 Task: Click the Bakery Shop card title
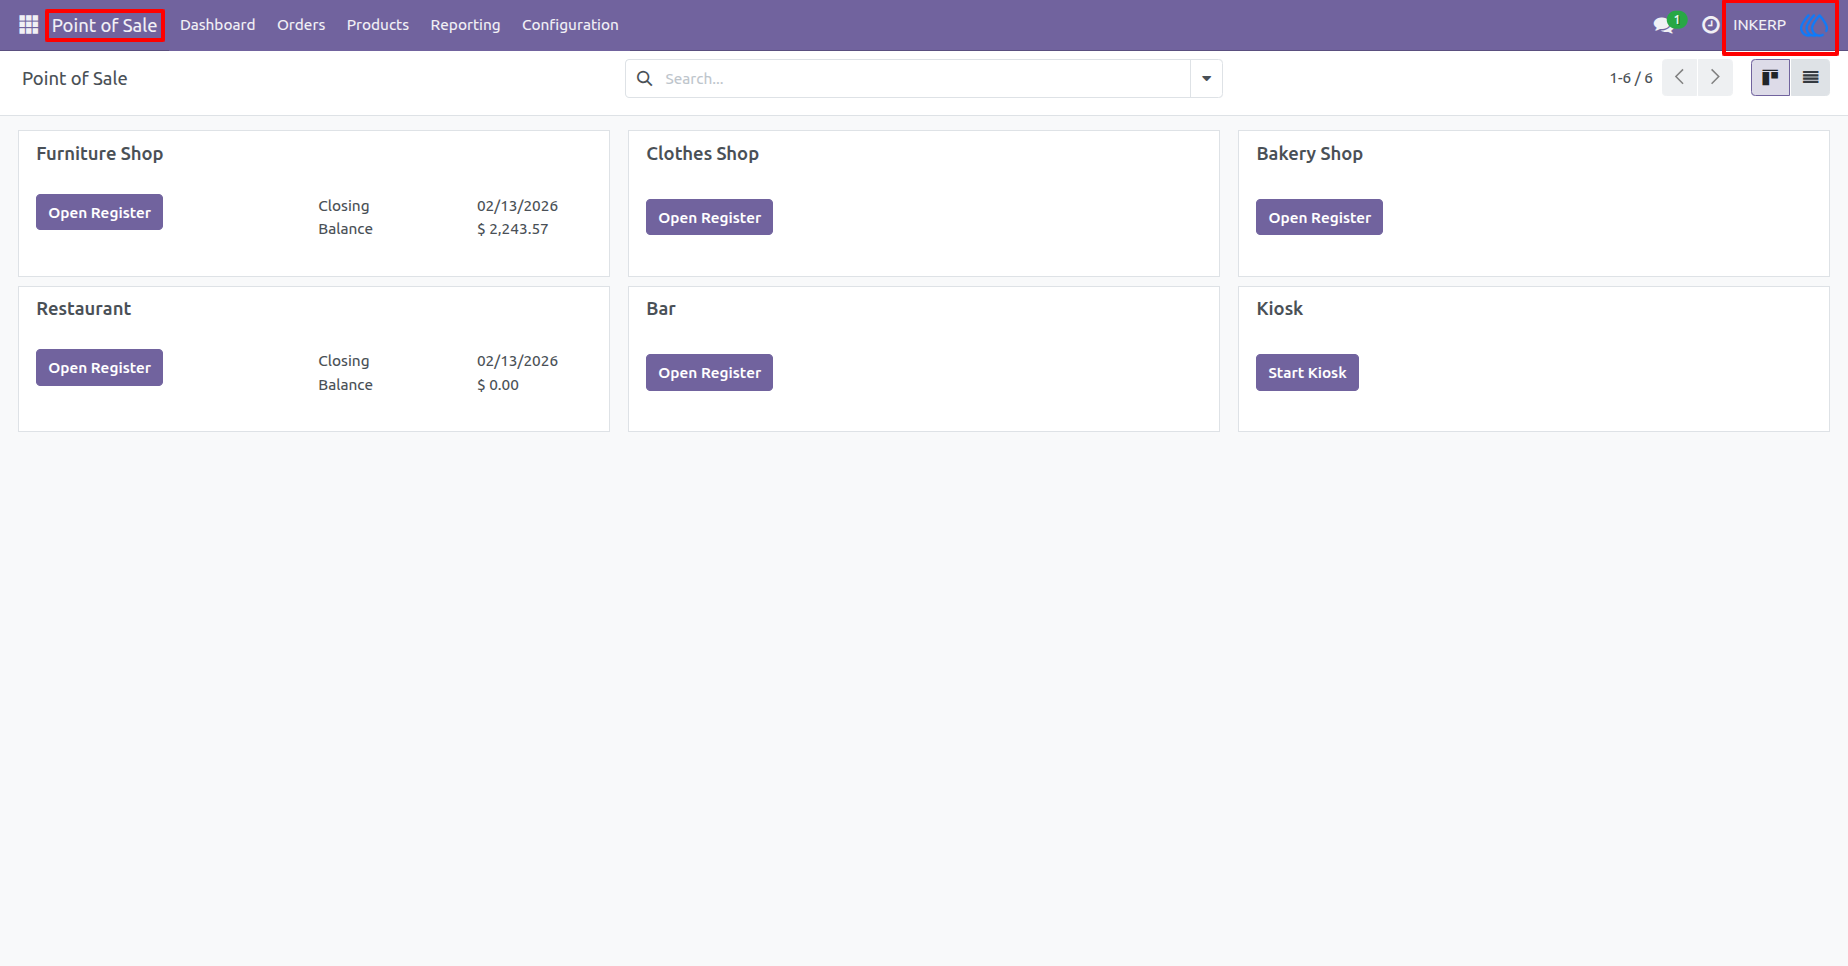click(1309, 153)
